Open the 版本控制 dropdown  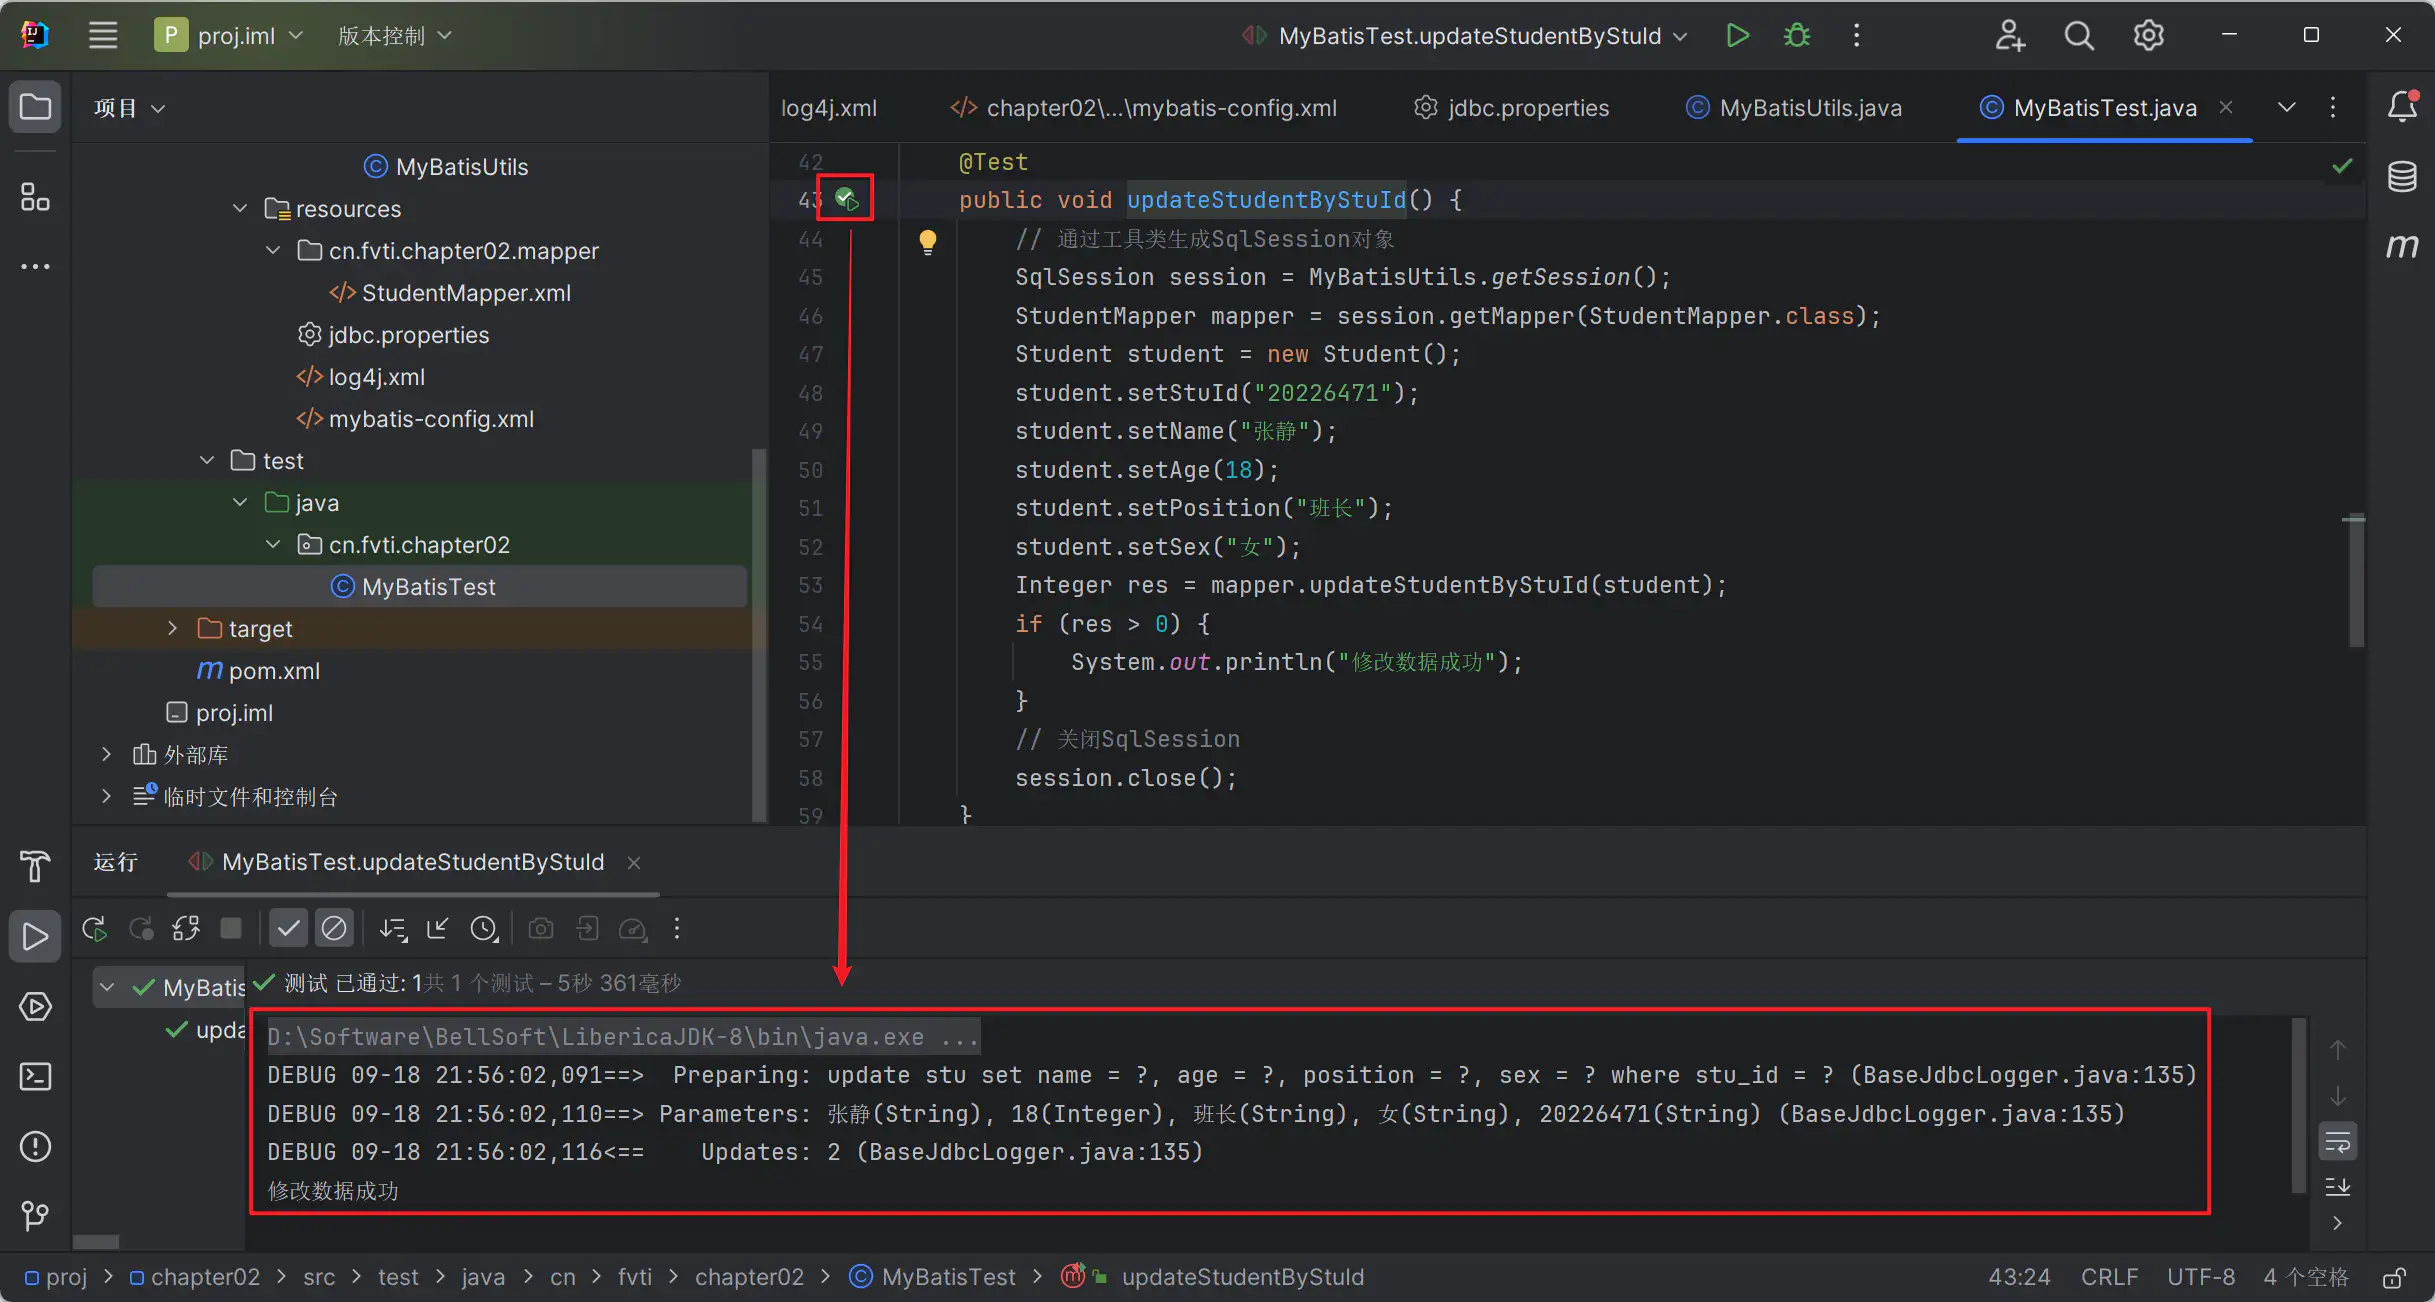[395, 36]
